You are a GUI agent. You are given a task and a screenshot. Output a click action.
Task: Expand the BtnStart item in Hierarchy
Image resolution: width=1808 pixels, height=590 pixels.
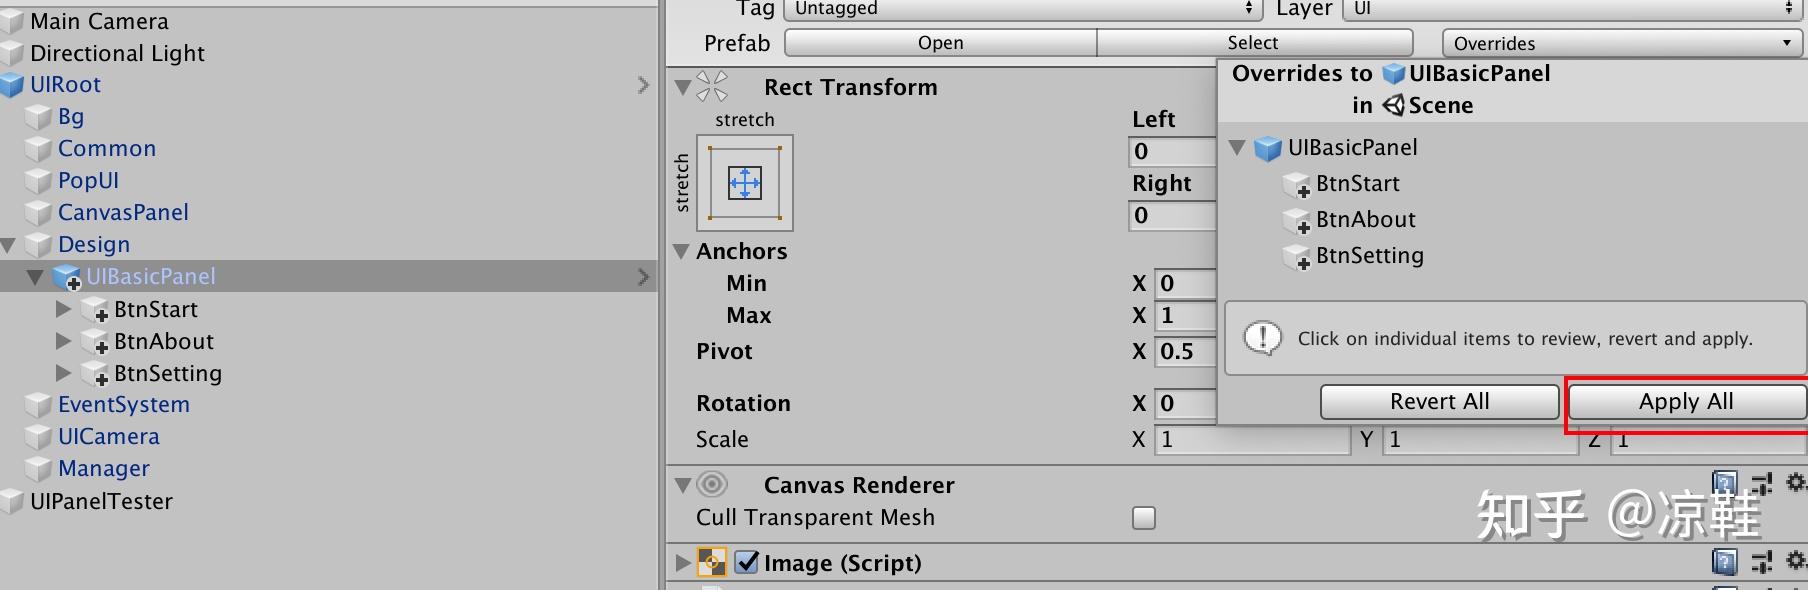tap(63, 309)
